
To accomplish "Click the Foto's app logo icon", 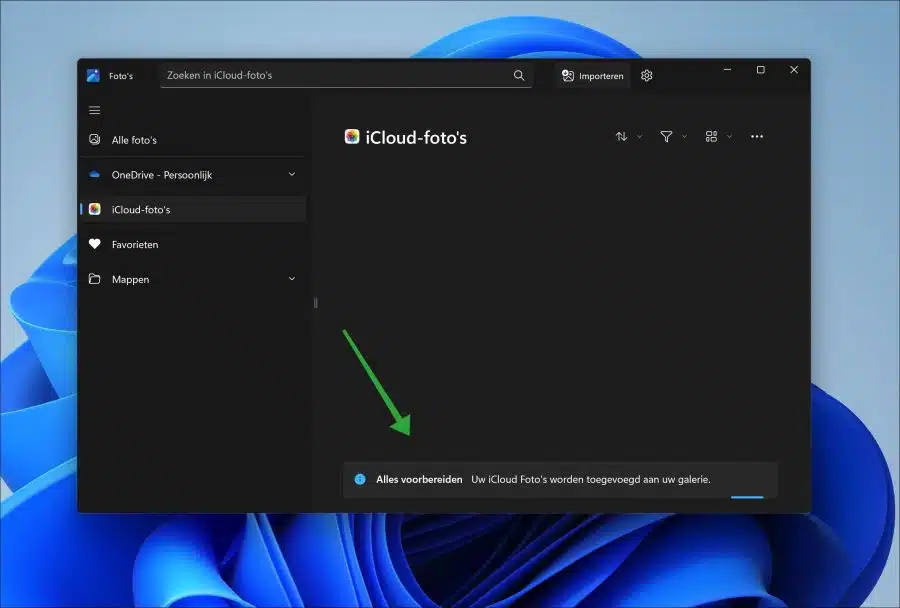I will [x=93, y=75].
